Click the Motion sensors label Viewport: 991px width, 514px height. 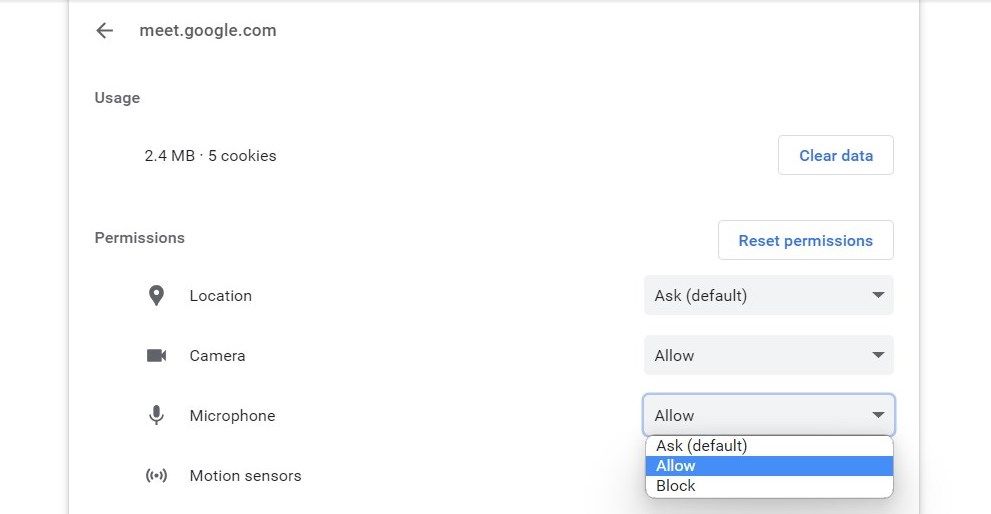coord(245,476)
